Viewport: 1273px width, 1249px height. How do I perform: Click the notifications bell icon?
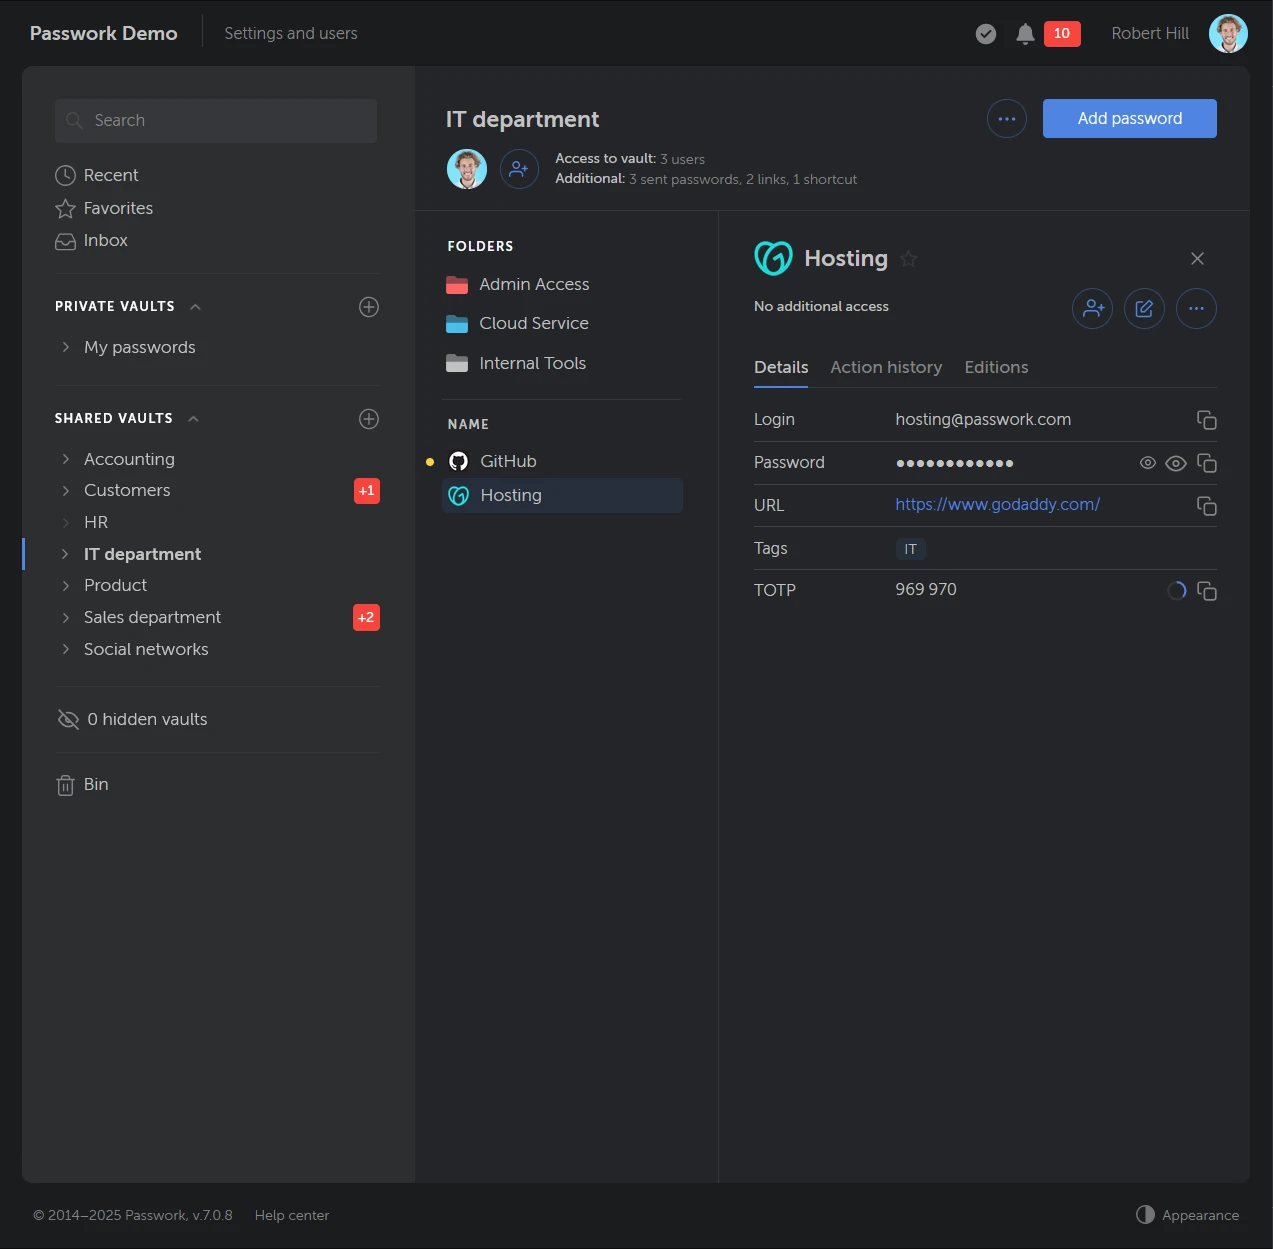pos(1025,34)
